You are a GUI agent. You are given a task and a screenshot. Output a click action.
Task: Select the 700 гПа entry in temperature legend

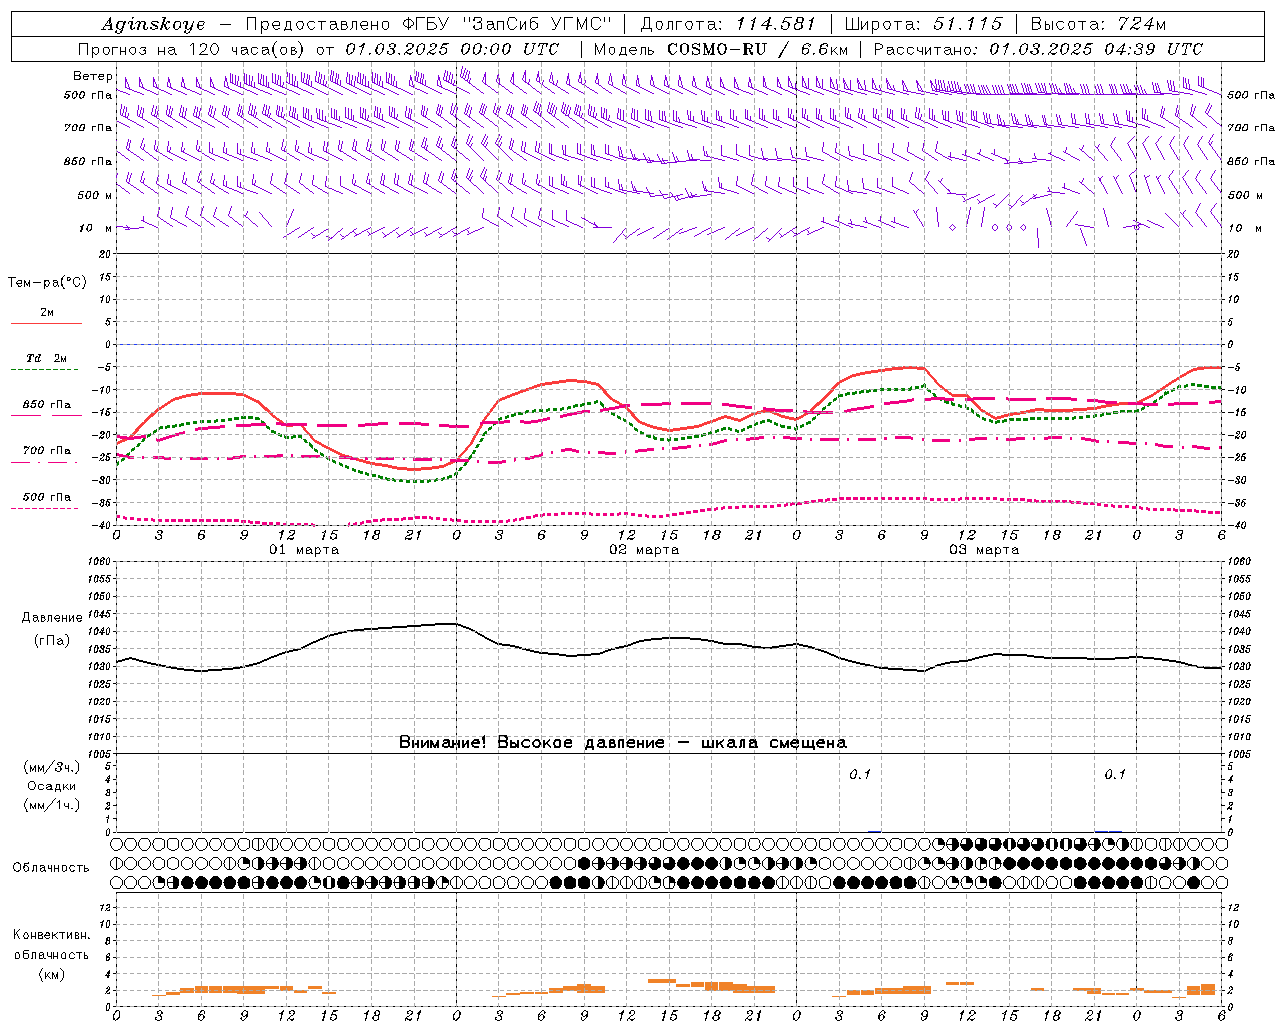click(47, 451)
